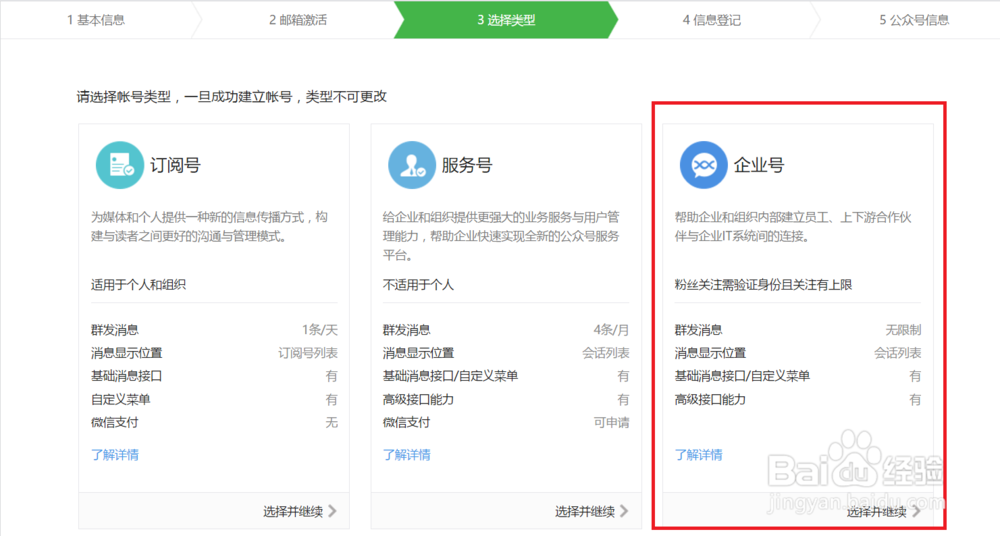Open 了解详情 link in 服务号 card
The width and height of the screenshot is (1000, 536).
407,455
